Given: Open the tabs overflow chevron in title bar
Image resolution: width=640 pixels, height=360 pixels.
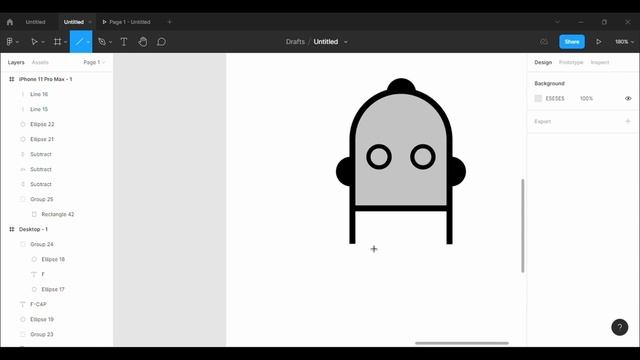Looking at the screenshot, I should click(x=557, y=22).
